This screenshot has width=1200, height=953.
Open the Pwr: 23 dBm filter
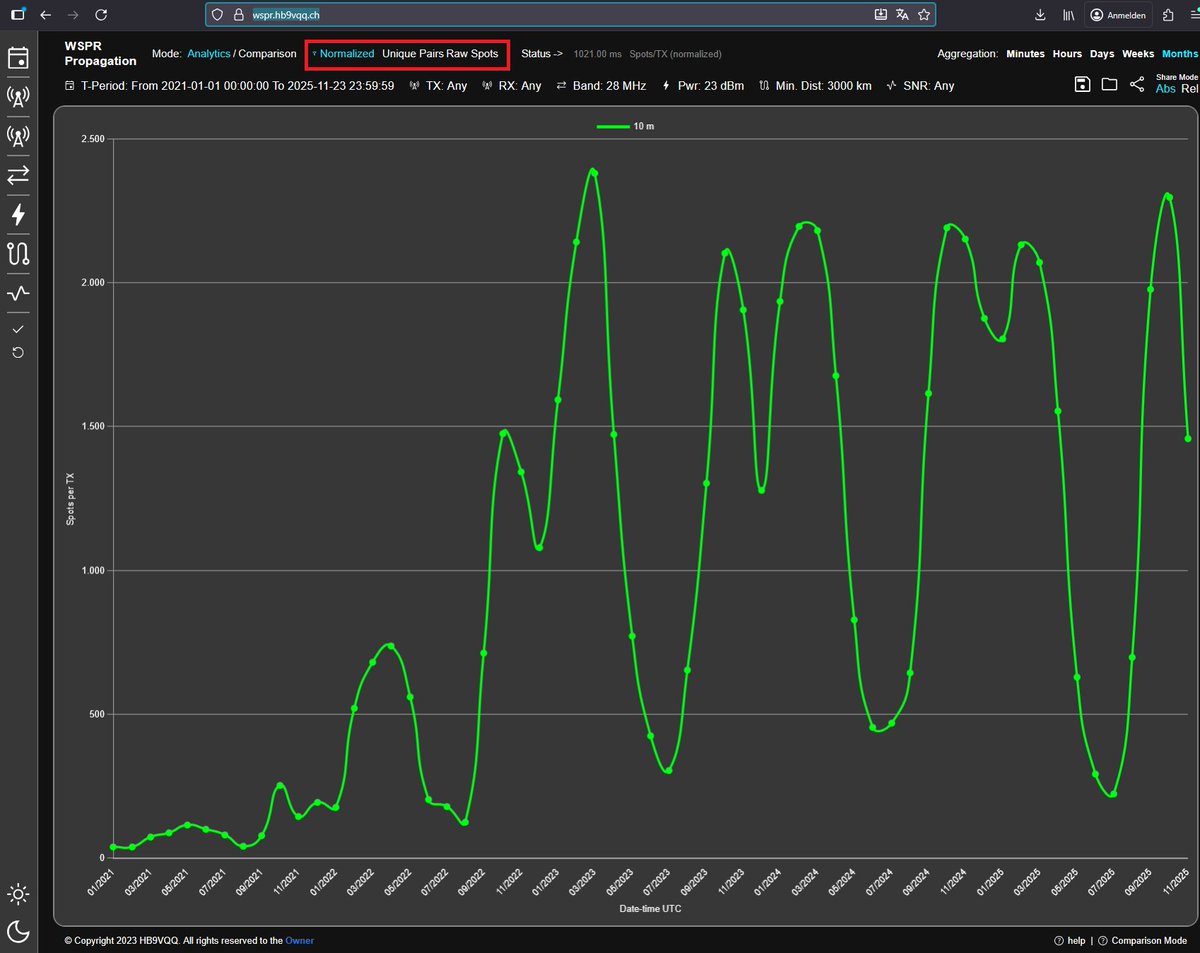click(x=703, y=86)
